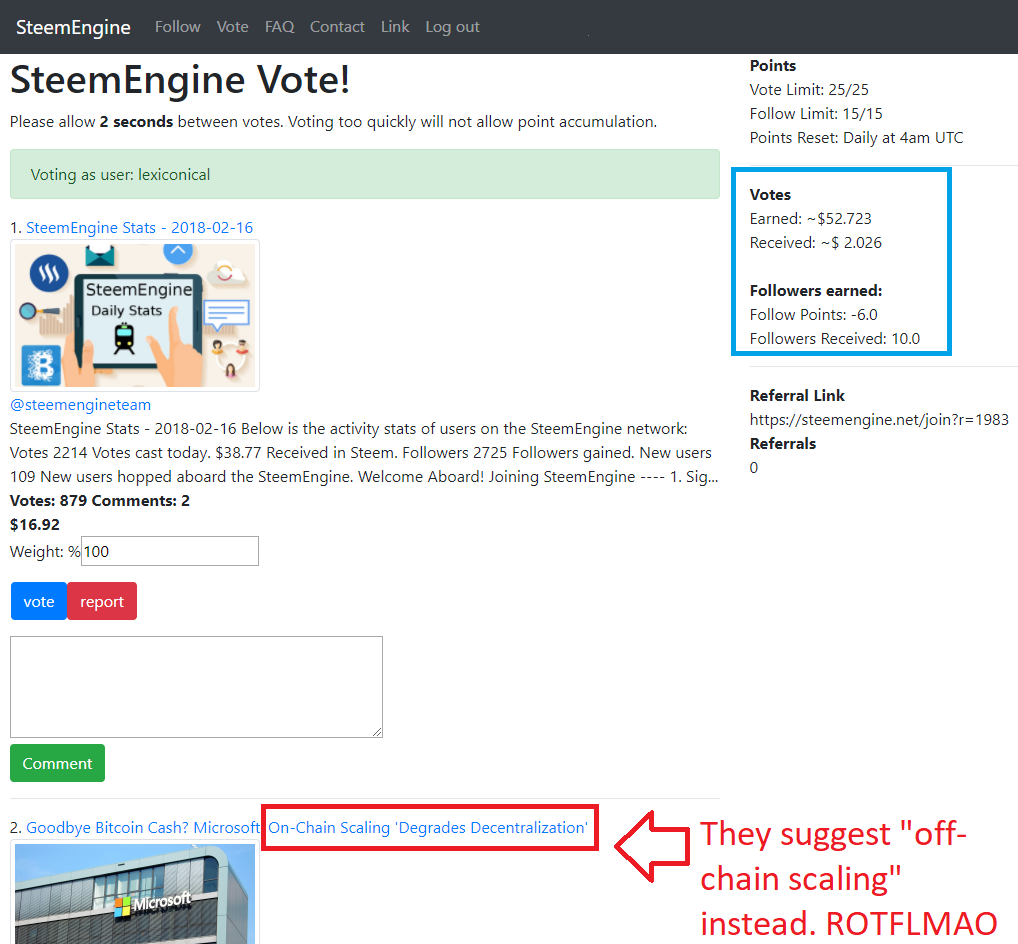
Task: Open the Link nav item
Action: coord(395,27)
